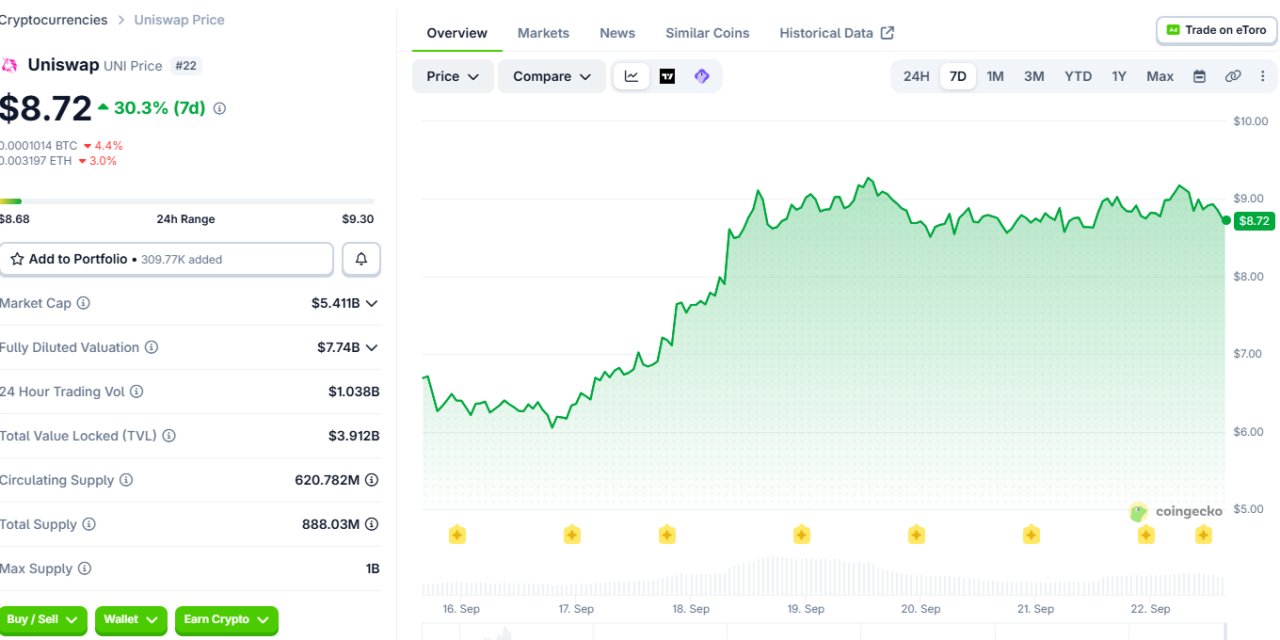The image size is (1280, 640).
Task: Click news marker near 19. Sep
Action: tap(802, 535)
